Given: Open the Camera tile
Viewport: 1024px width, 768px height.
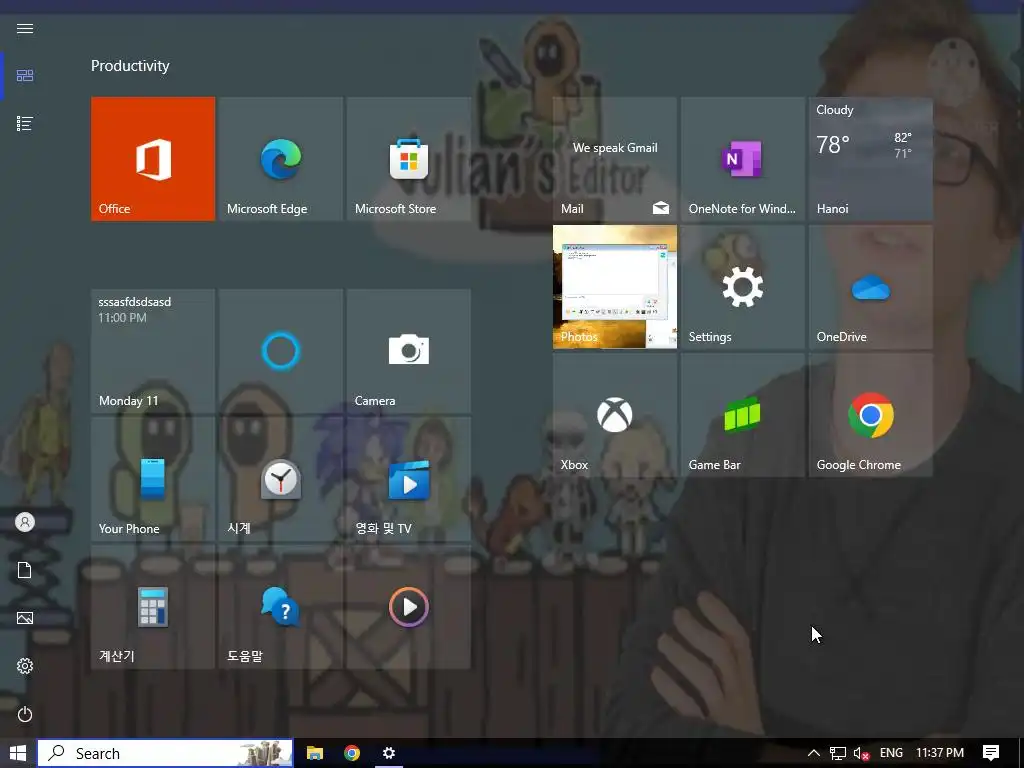Looking at the screenshot, I should [409, 351].
